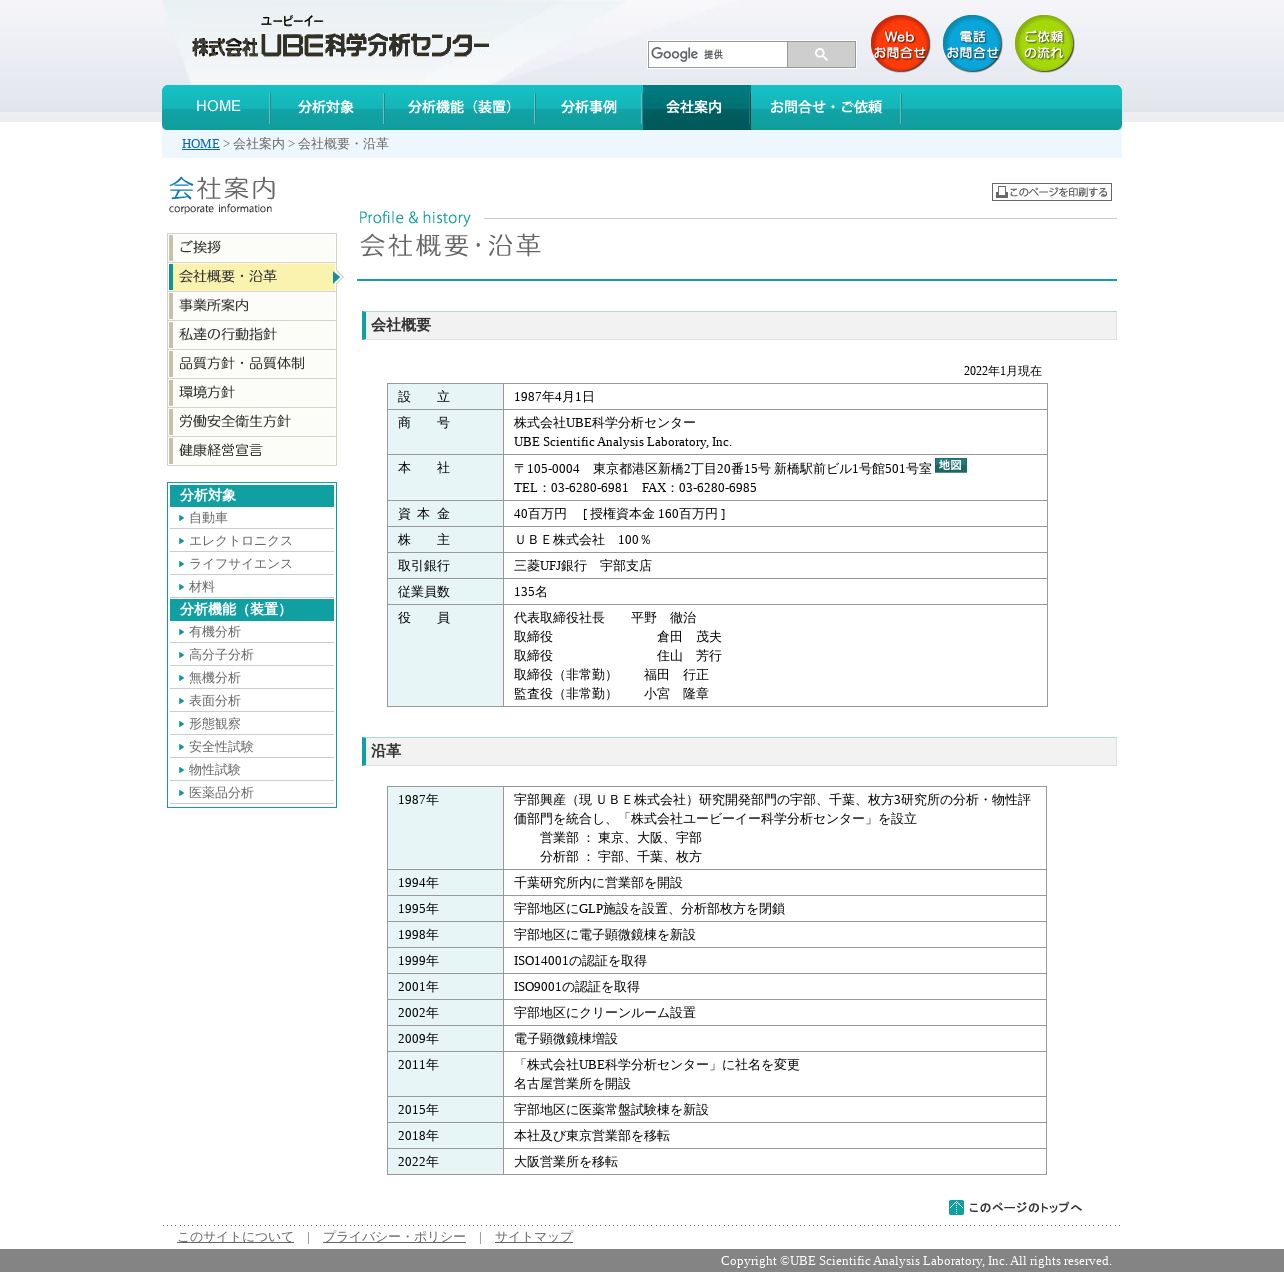Open the 無機分析 sidebar link

(x=214, y=678)
